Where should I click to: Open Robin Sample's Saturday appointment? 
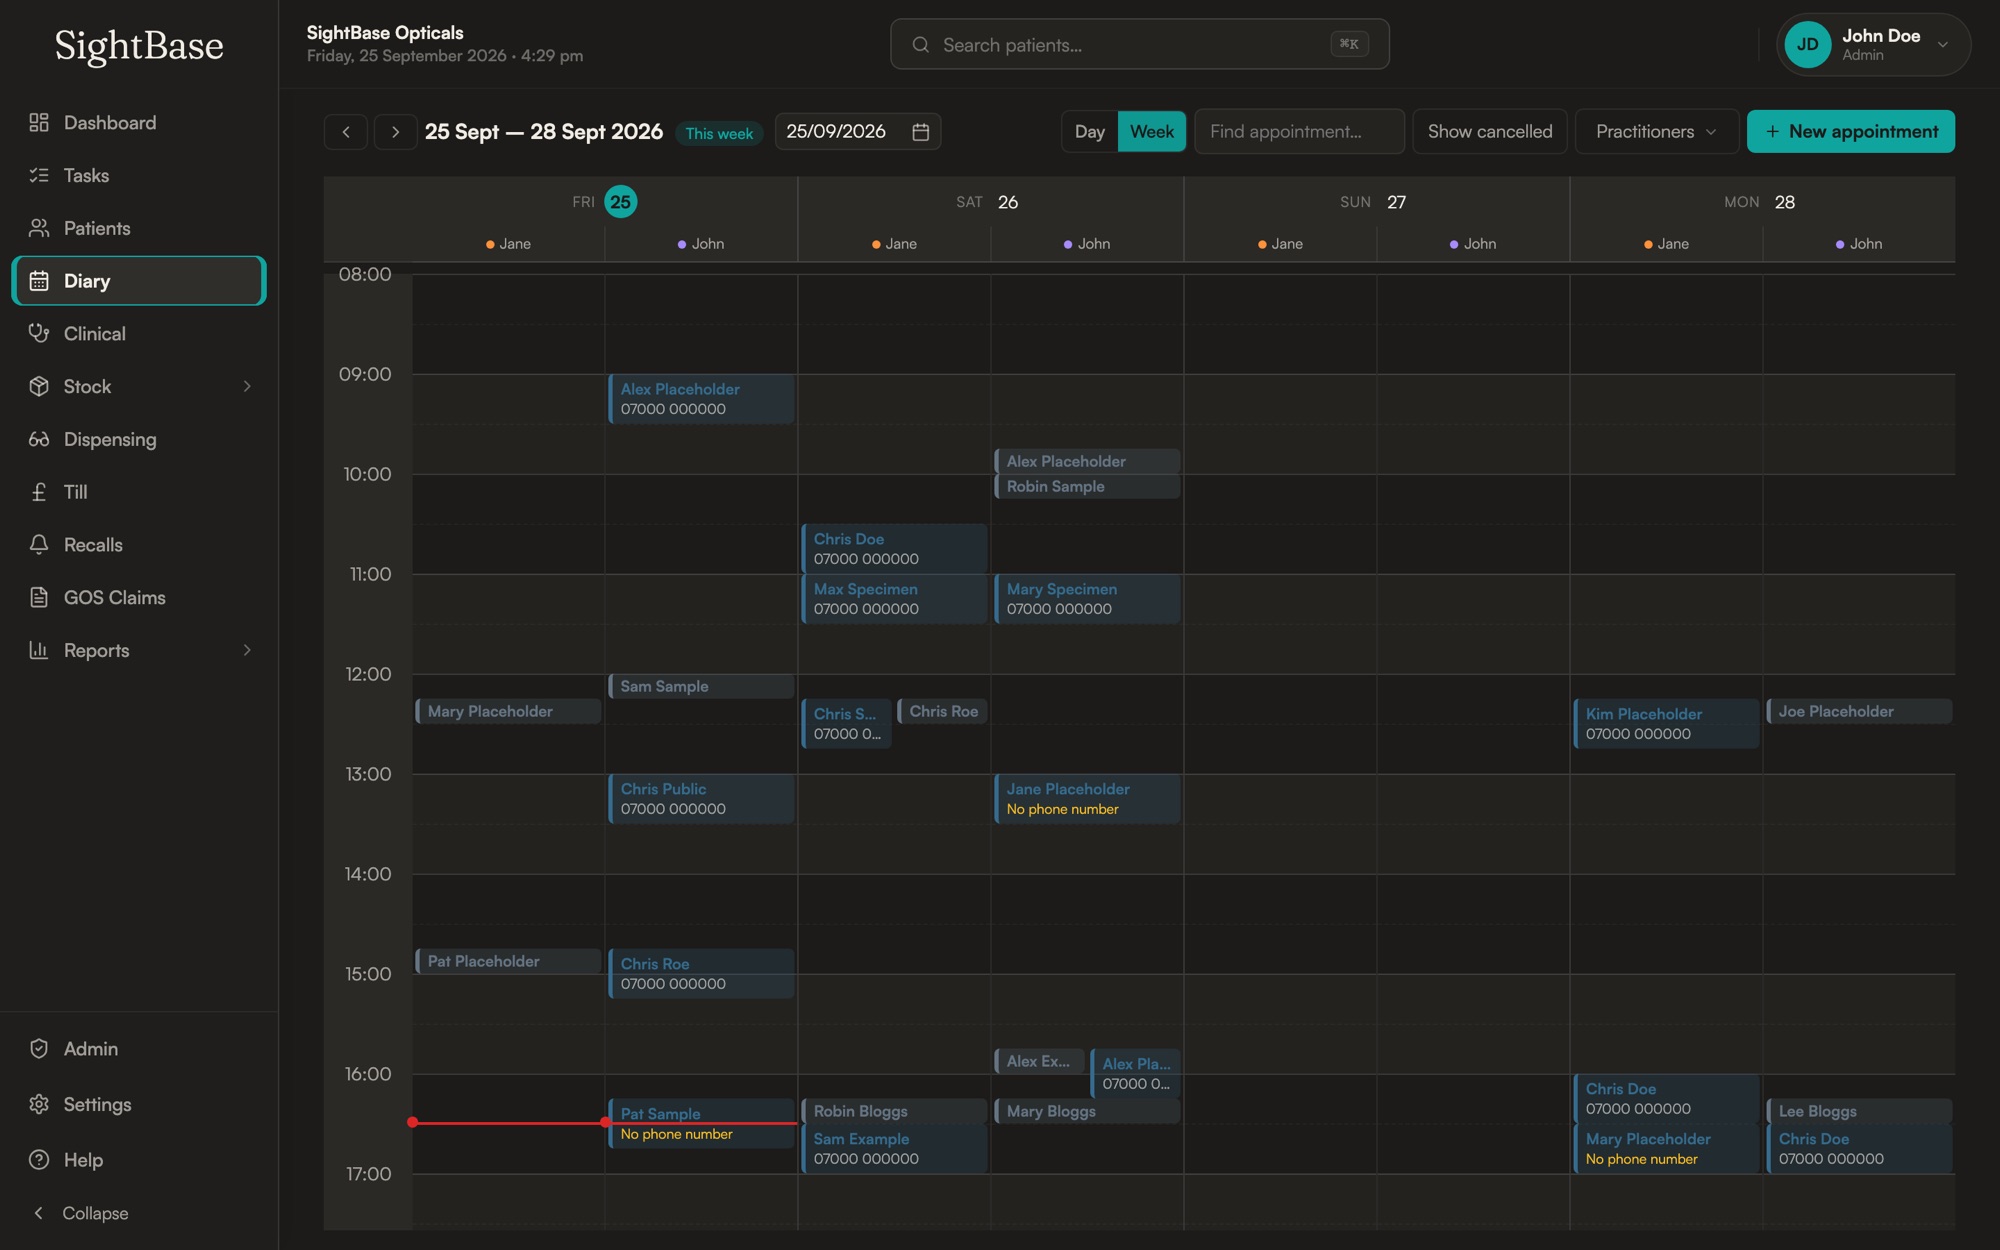point(1087,486)
